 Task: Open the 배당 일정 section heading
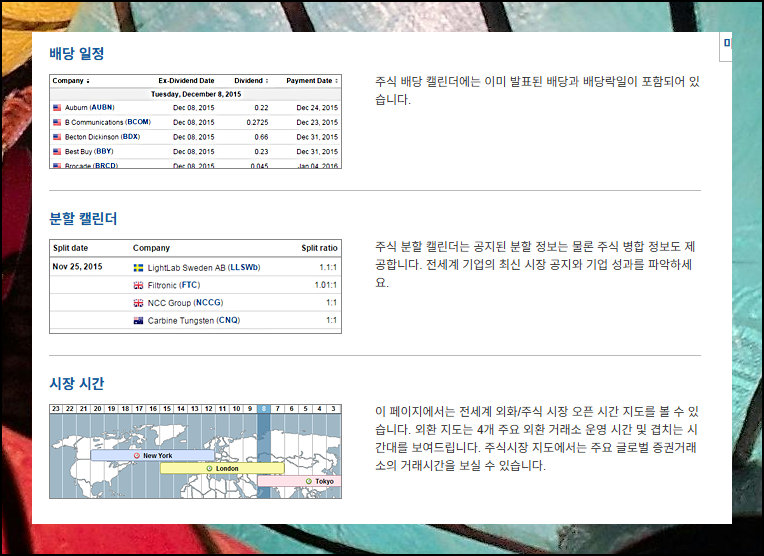(76, 53)
